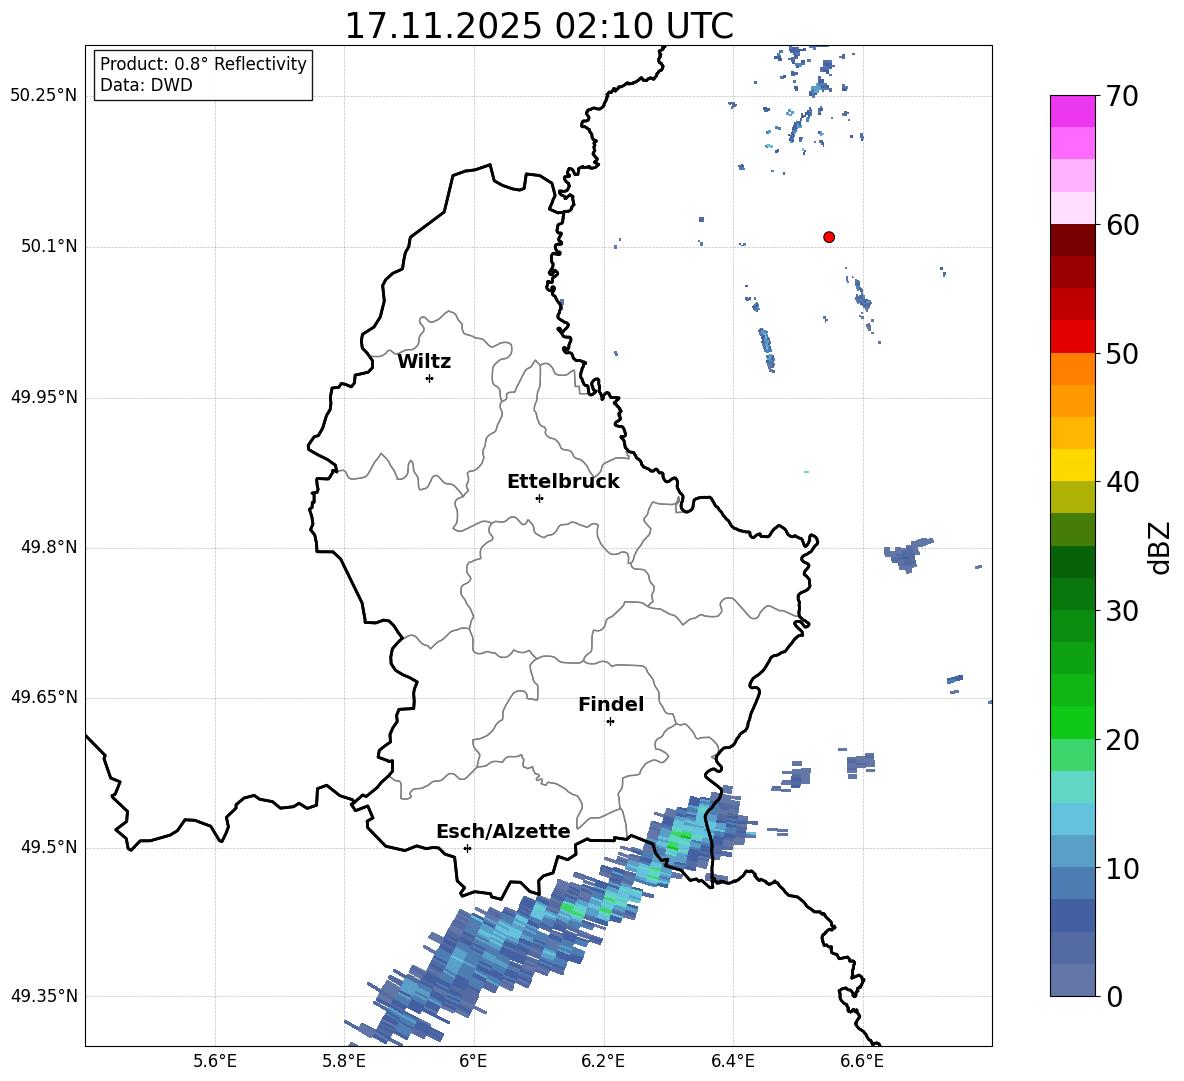Click the 'dBZ' colorbar axis label
The width and height of the screenshot is (1184, 1081).
1160,547
